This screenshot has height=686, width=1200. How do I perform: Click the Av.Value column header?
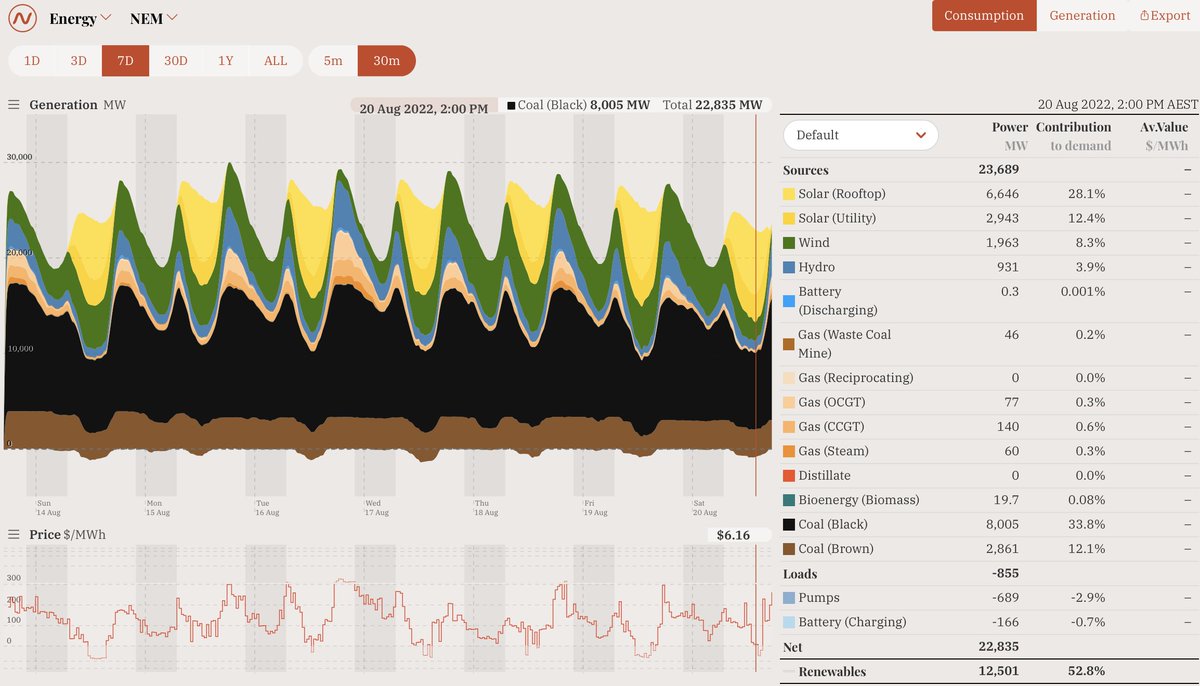pyautogui.click(x=1164, y=136)
